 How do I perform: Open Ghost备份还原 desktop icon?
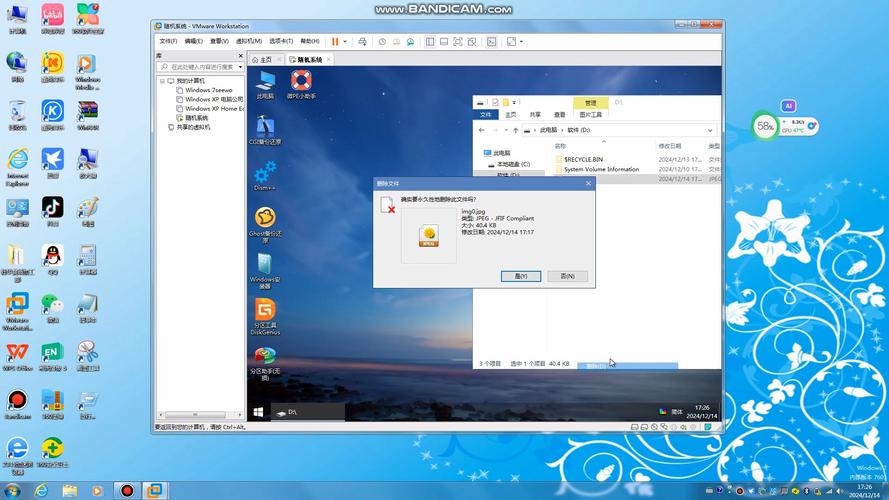(265, 225)
